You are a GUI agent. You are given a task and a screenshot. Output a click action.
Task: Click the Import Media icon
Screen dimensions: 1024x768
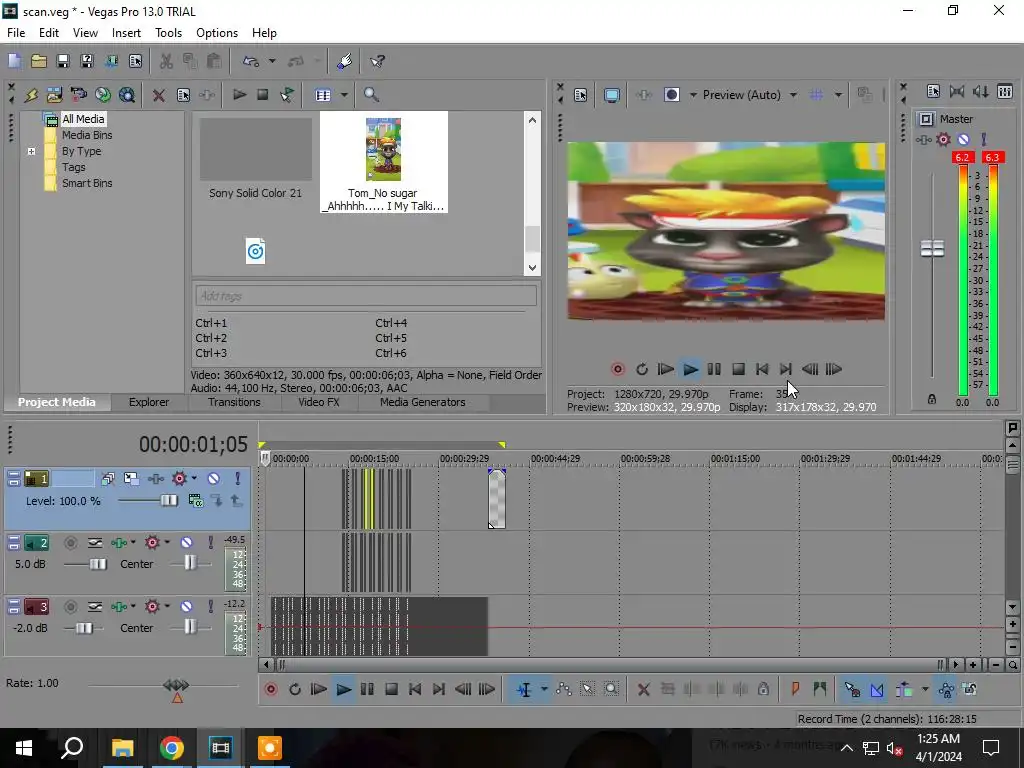pyautogui.click(x=54, y=95)
